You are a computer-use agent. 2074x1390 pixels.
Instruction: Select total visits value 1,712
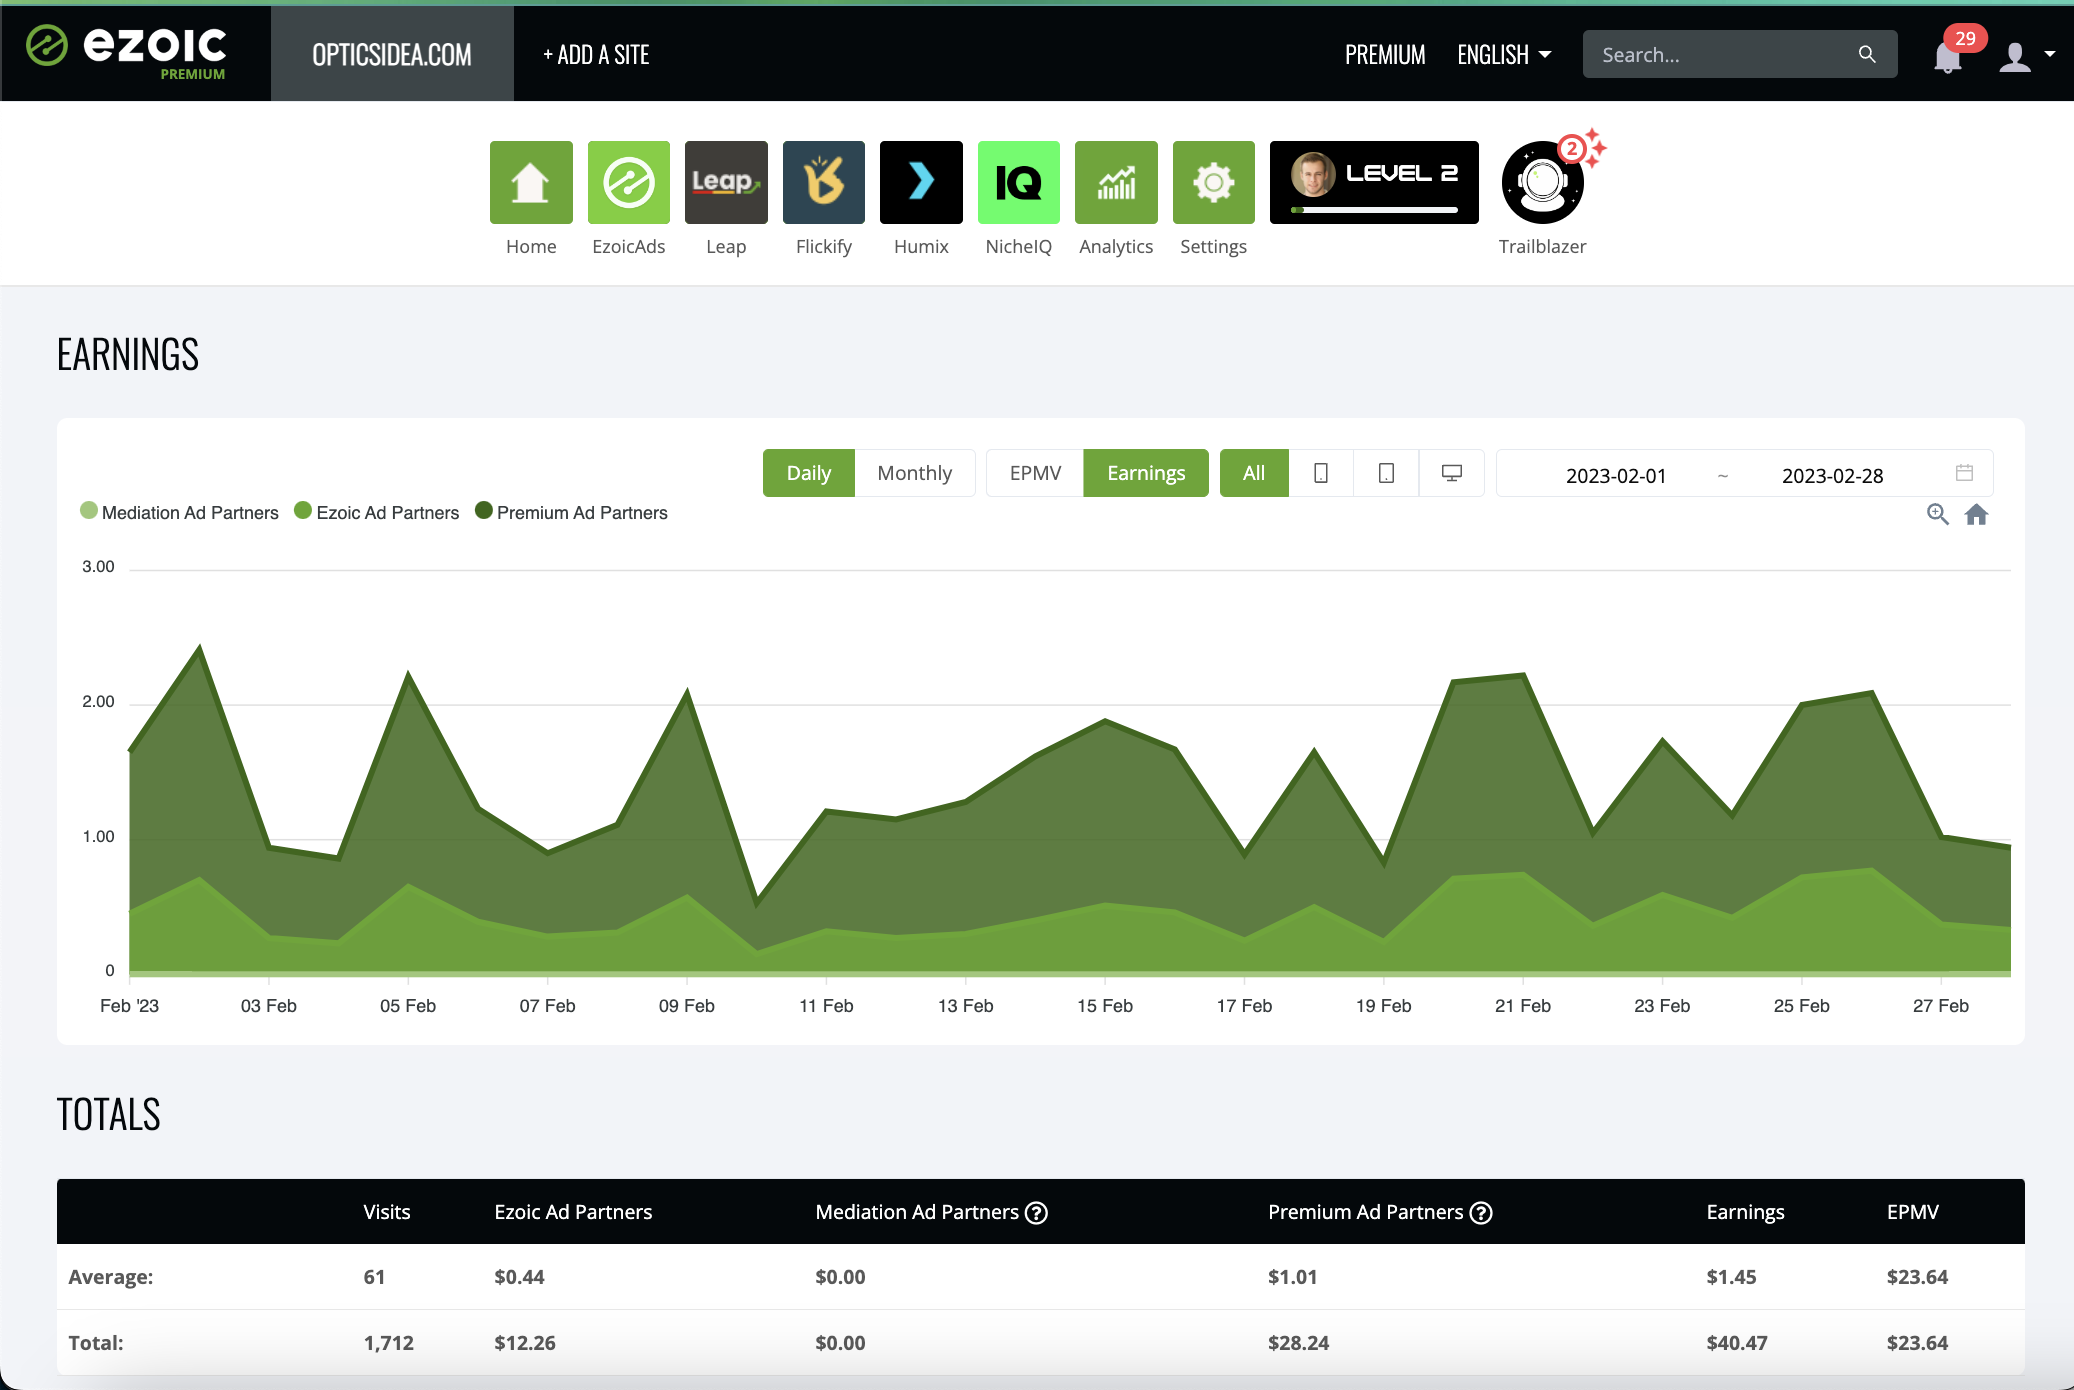click(x=388, y=1343)
